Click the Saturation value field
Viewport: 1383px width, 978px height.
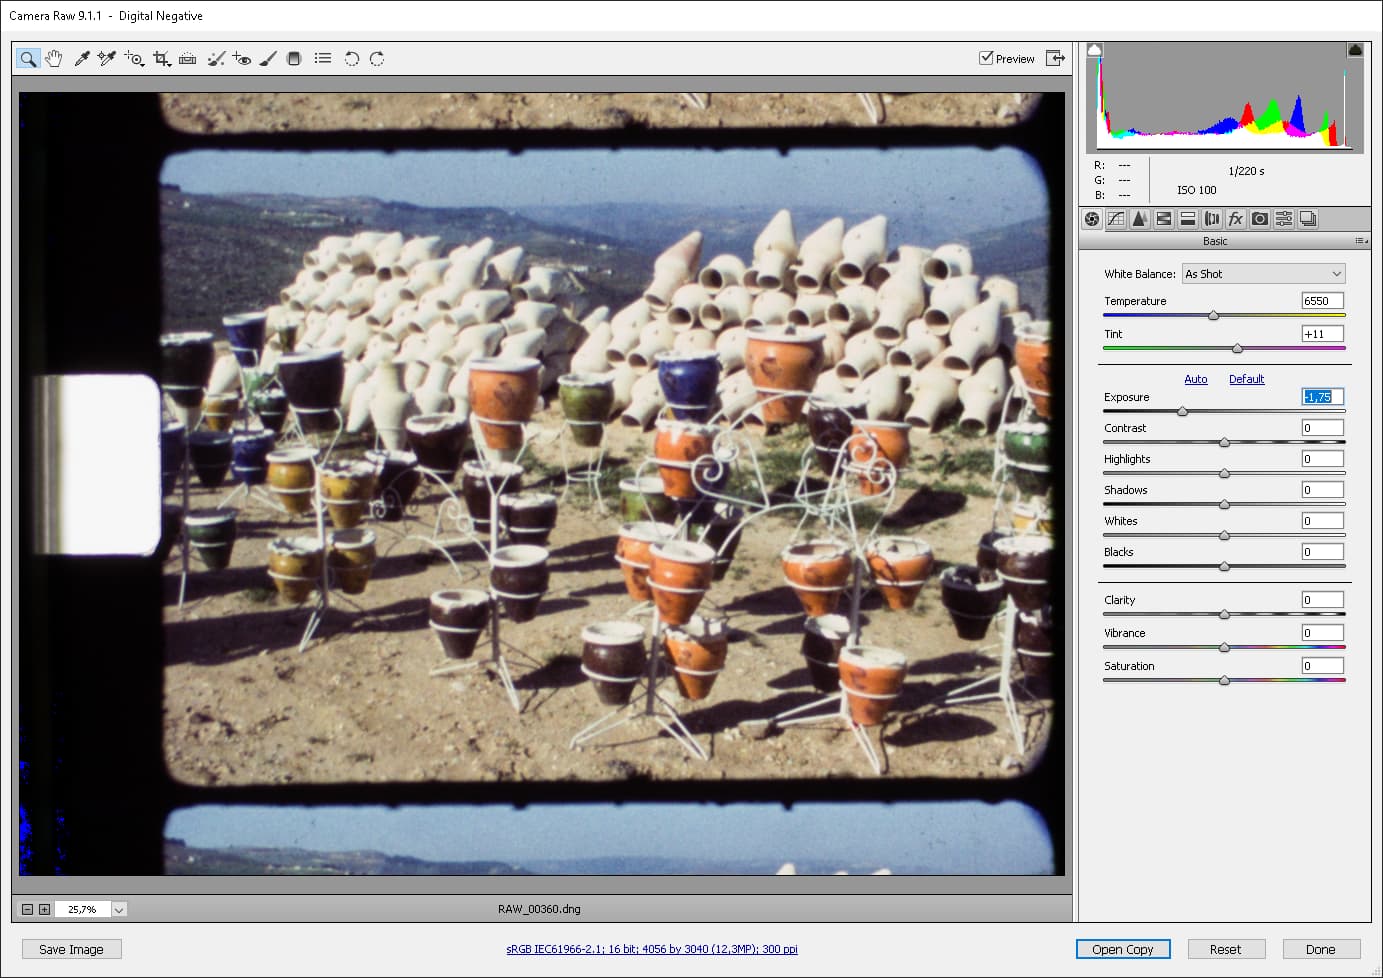click(1322, 666)
